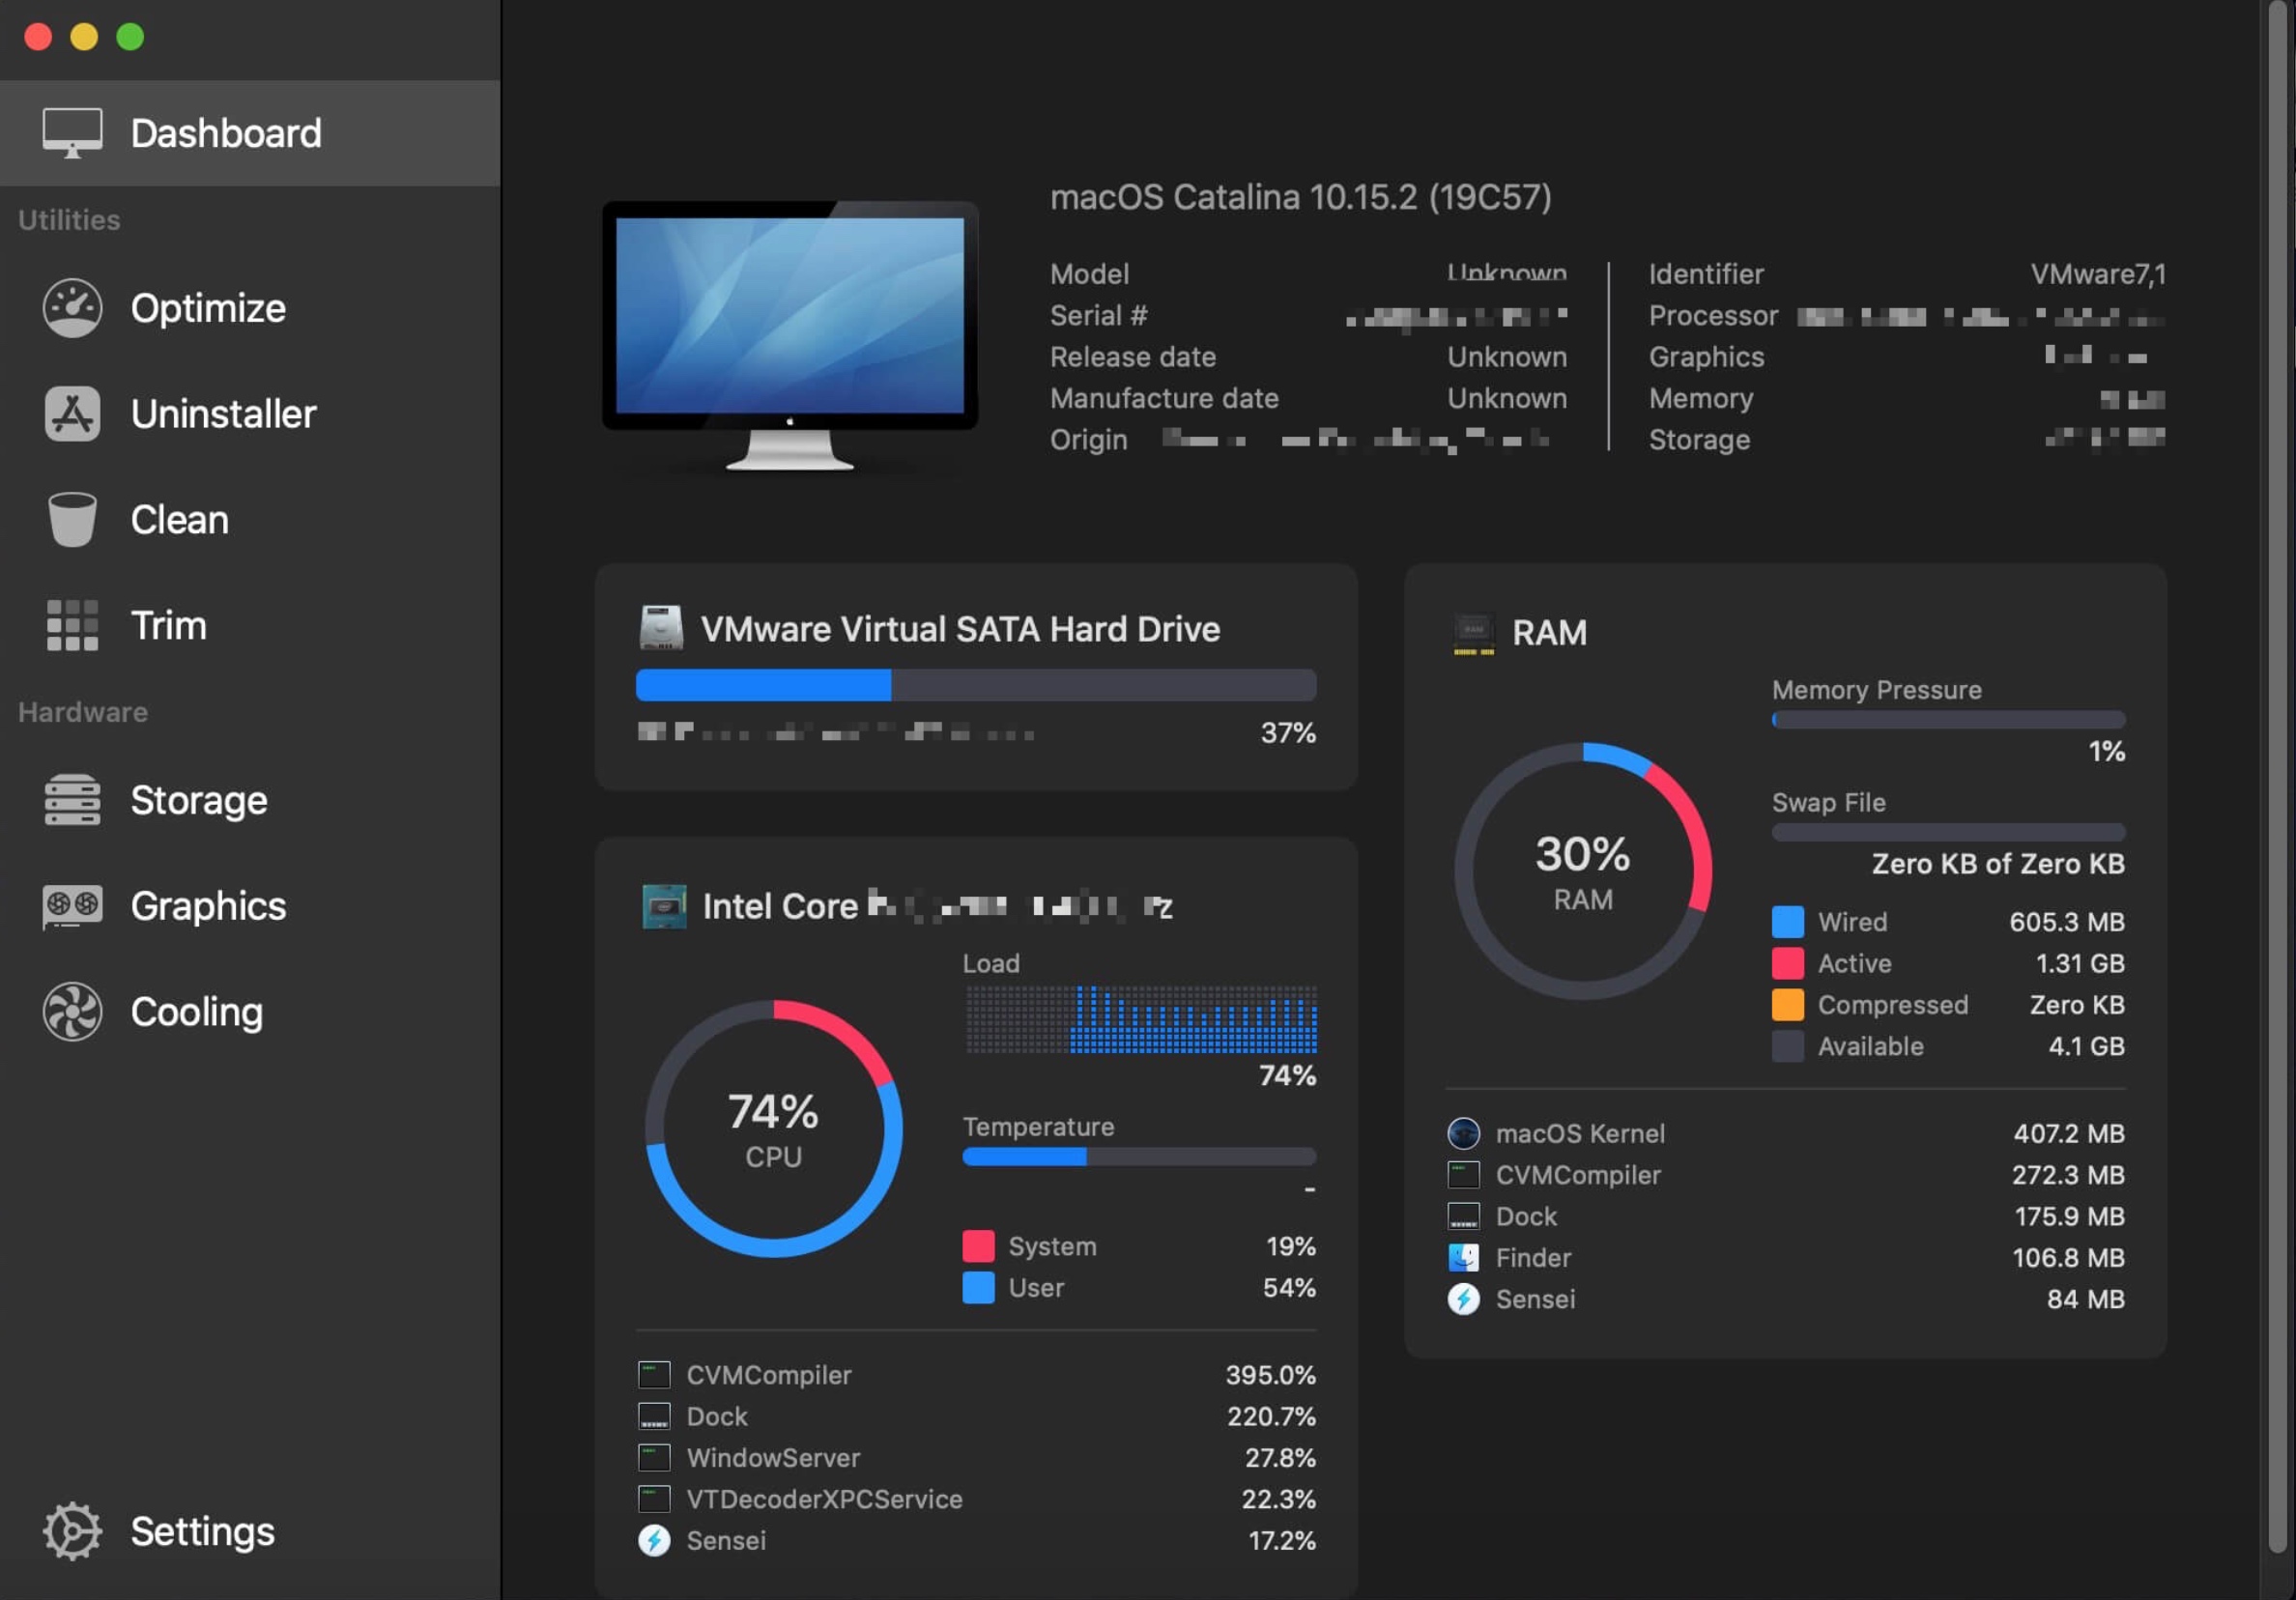The image size is (2296, 1600).
Task: Click the VTDecoderXPCService process icon
Action: 654,1499
